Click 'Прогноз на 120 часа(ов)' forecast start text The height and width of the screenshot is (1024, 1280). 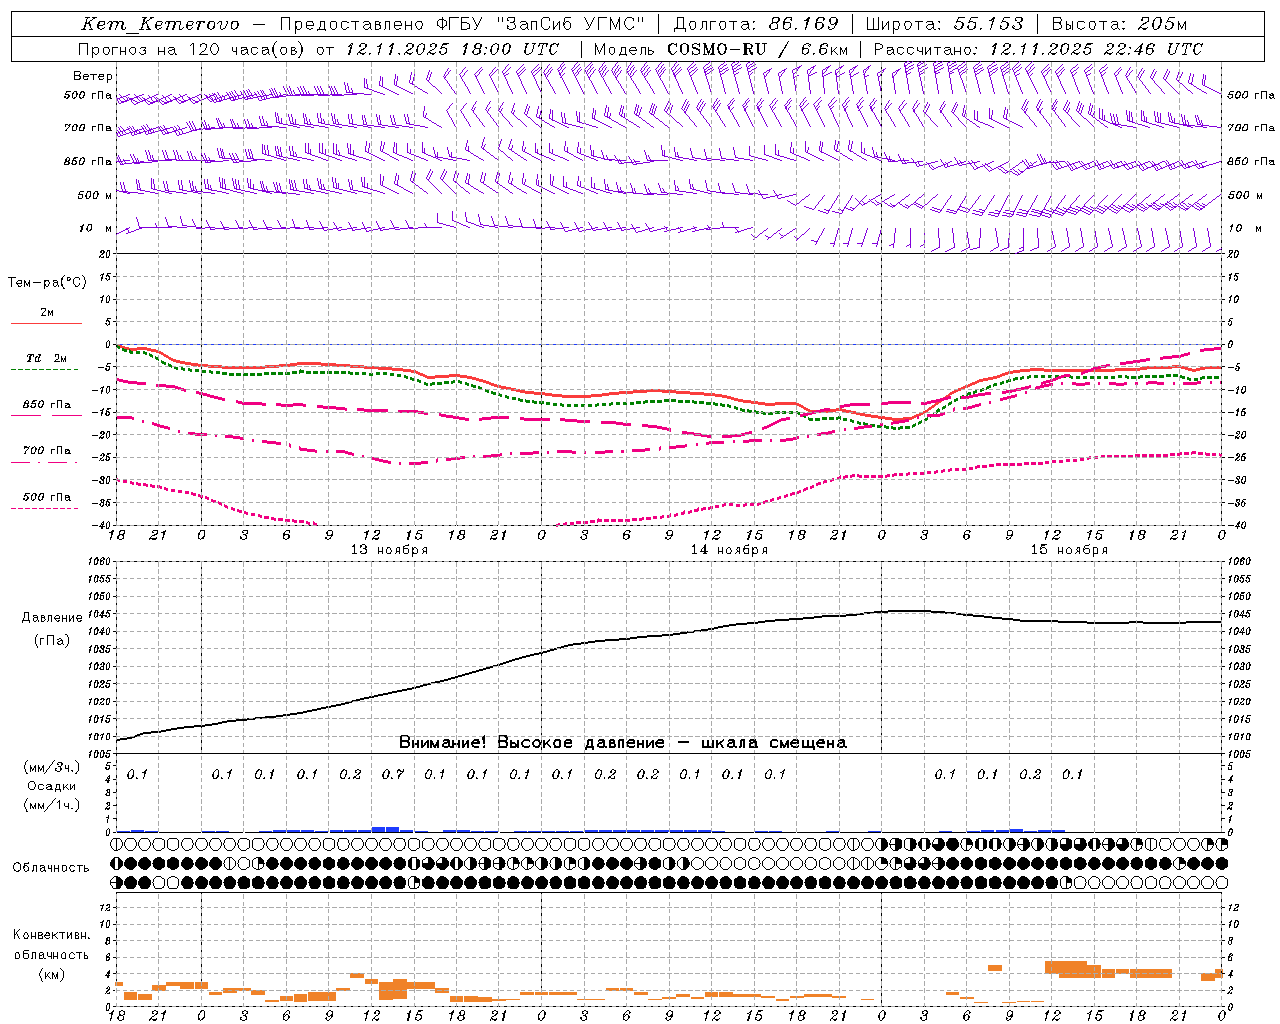click(192, 49)
